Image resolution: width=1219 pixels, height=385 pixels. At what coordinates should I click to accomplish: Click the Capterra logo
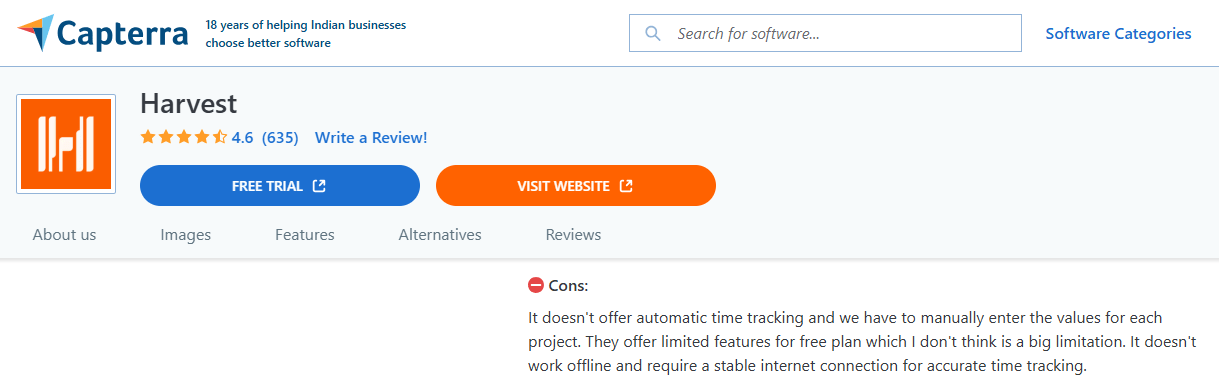point(103,34)
